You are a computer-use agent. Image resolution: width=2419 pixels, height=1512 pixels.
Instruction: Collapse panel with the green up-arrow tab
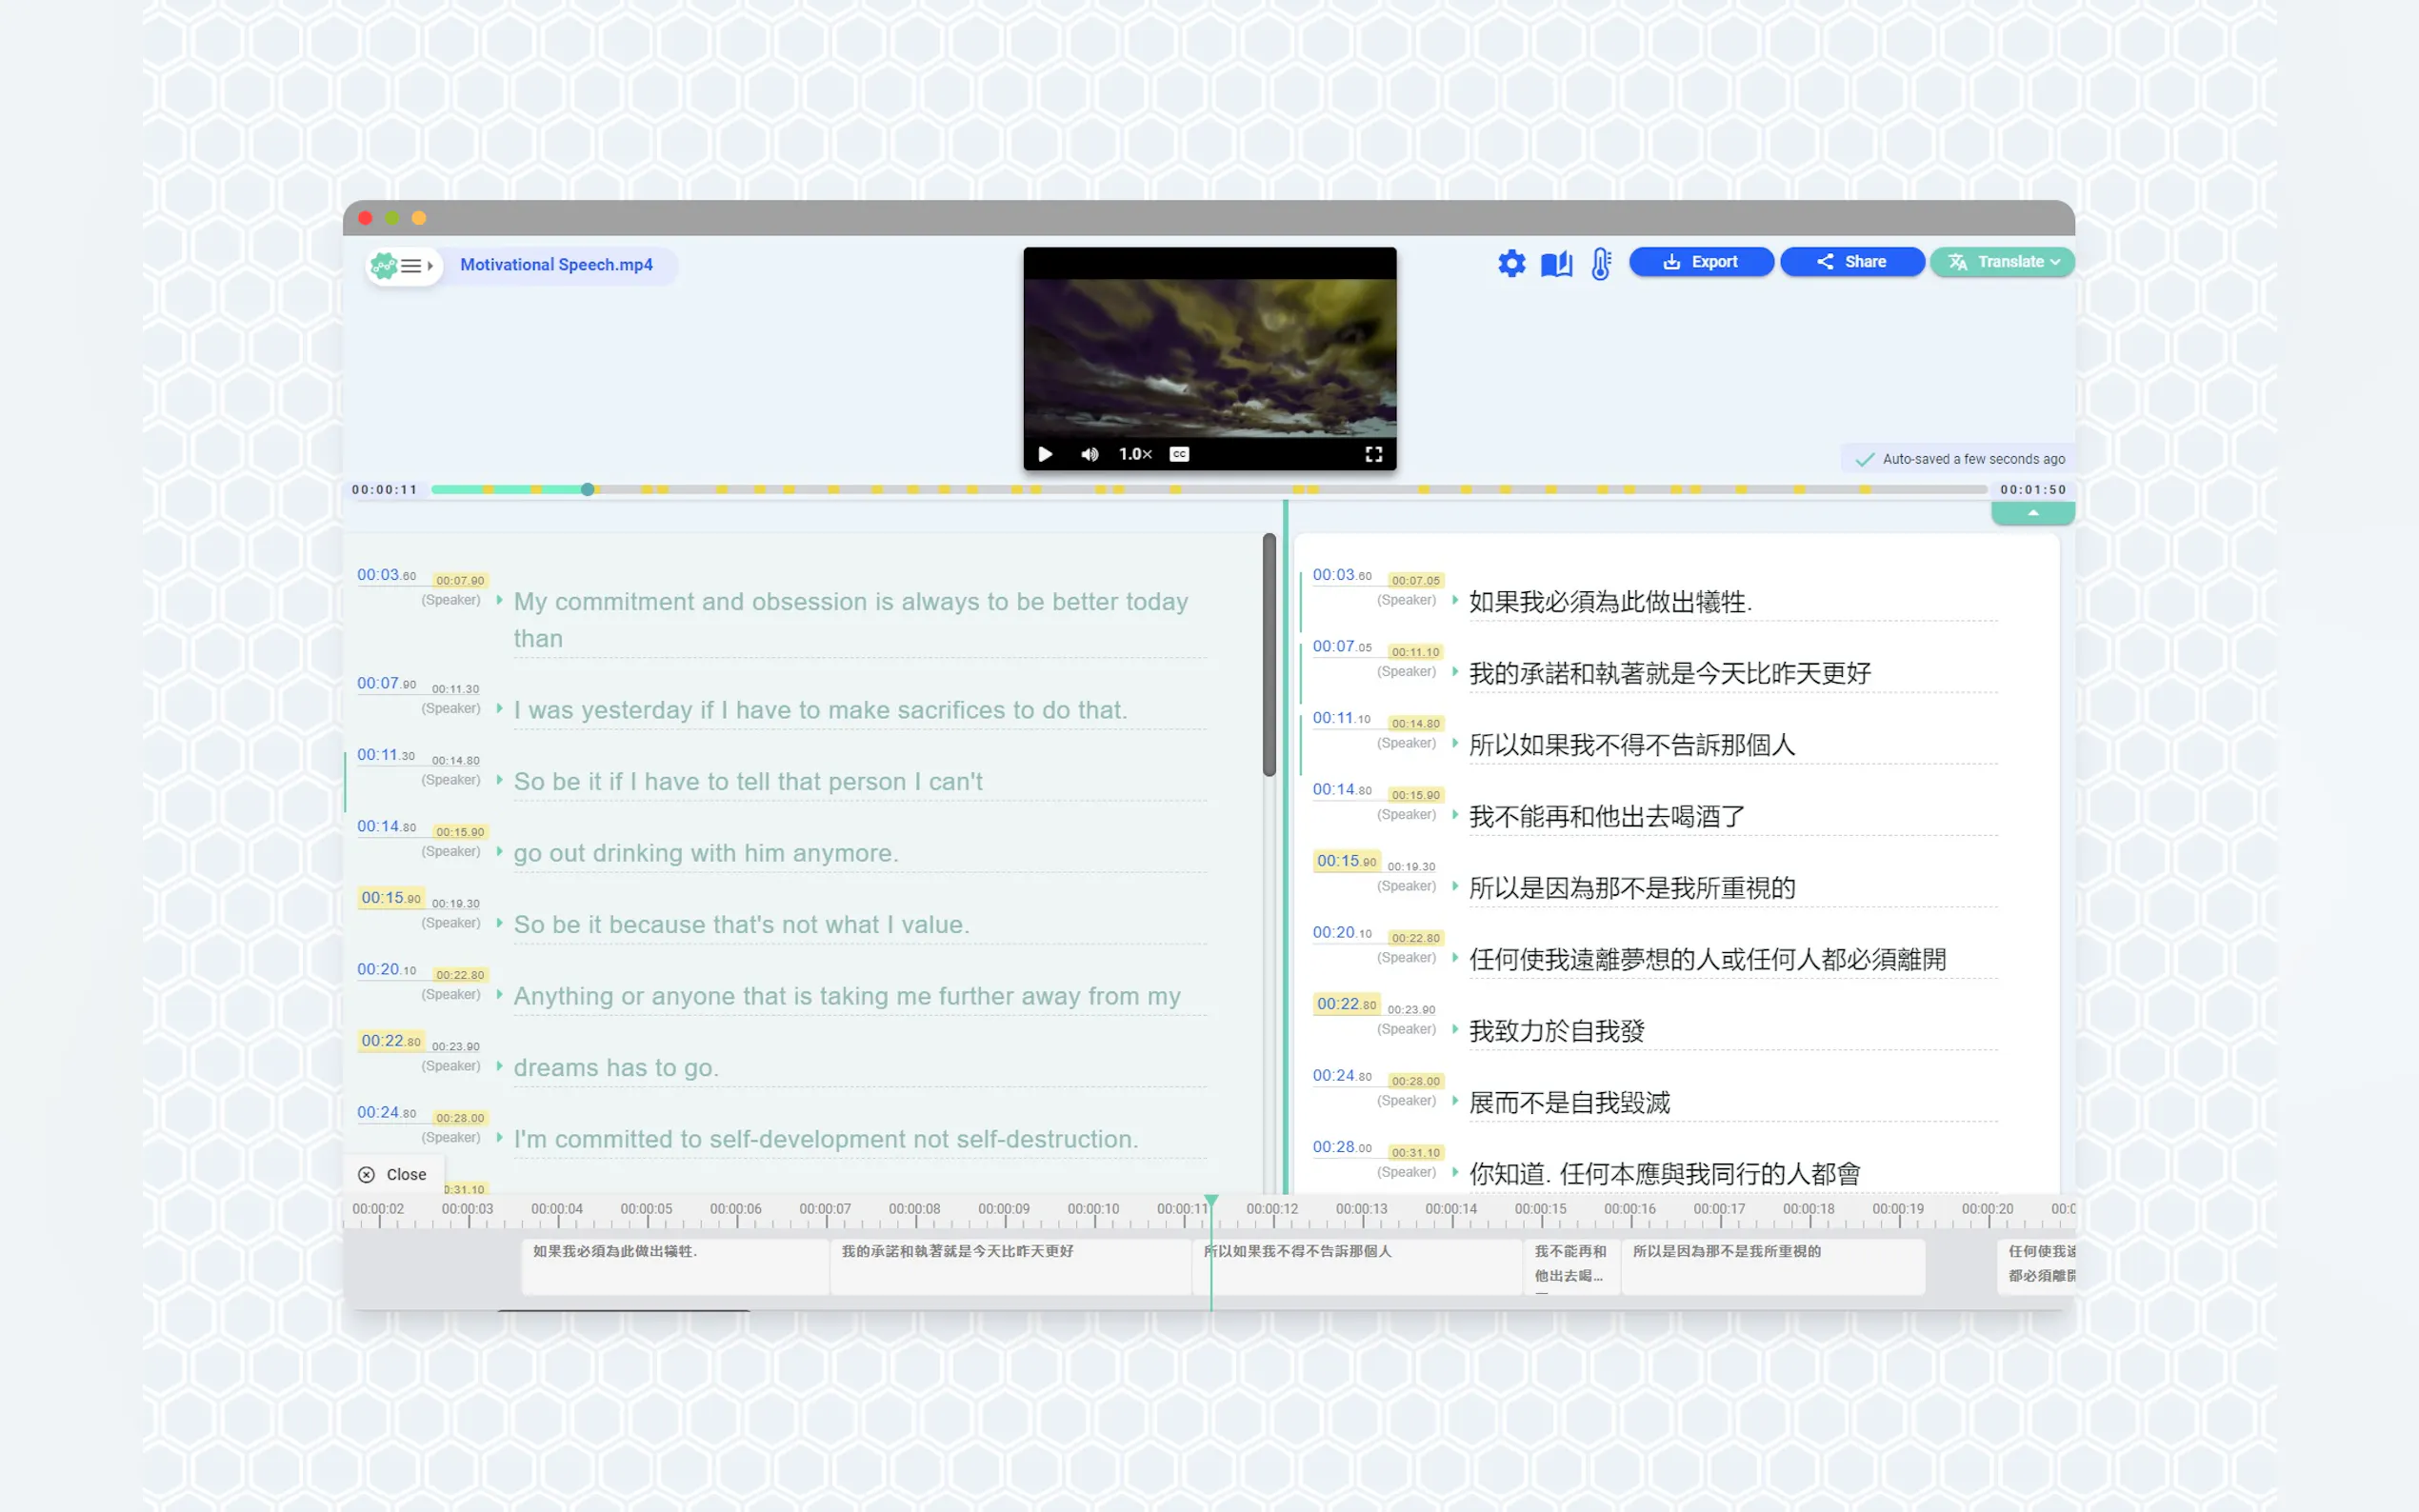[2032, 513]
